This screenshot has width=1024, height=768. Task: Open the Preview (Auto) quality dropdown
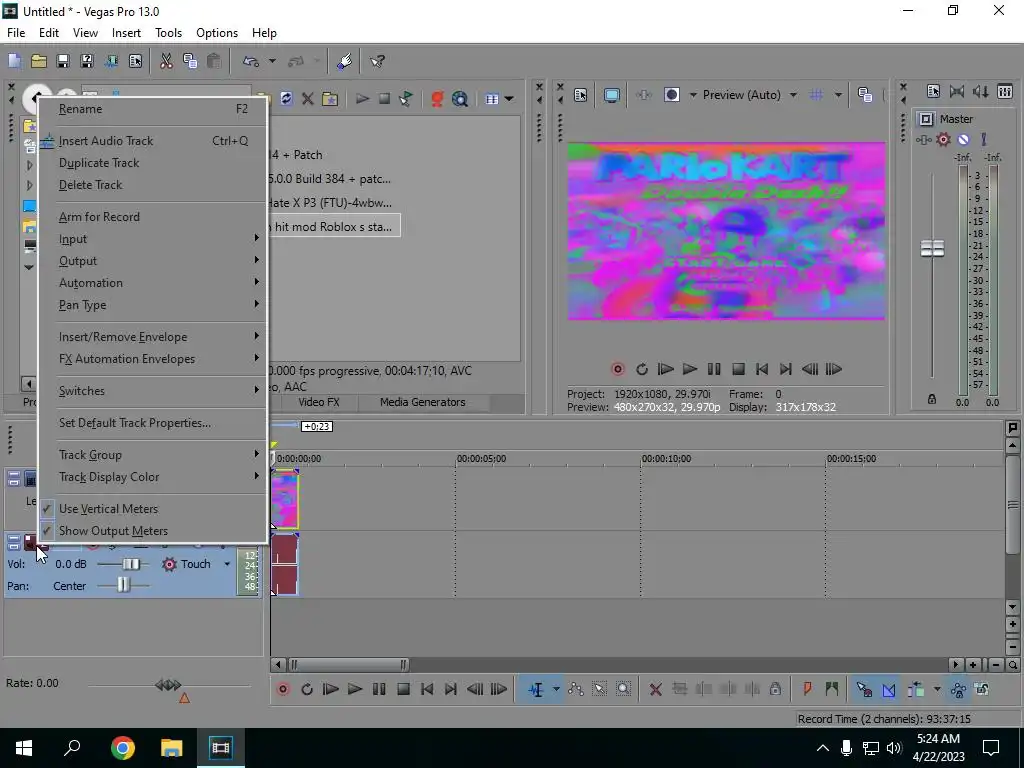point(793,95)
